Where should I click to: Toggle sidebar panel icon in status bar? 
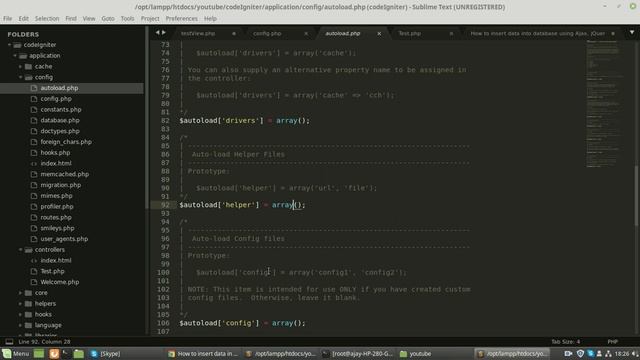9,342
